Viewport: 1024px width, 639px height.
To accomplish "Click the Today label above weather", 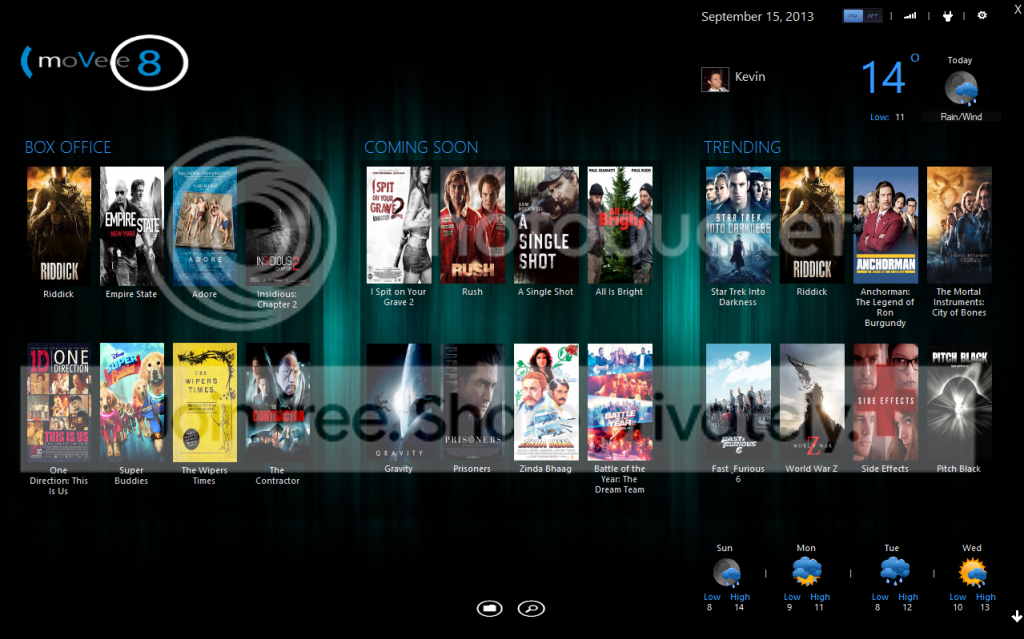I will click(960, 60).
